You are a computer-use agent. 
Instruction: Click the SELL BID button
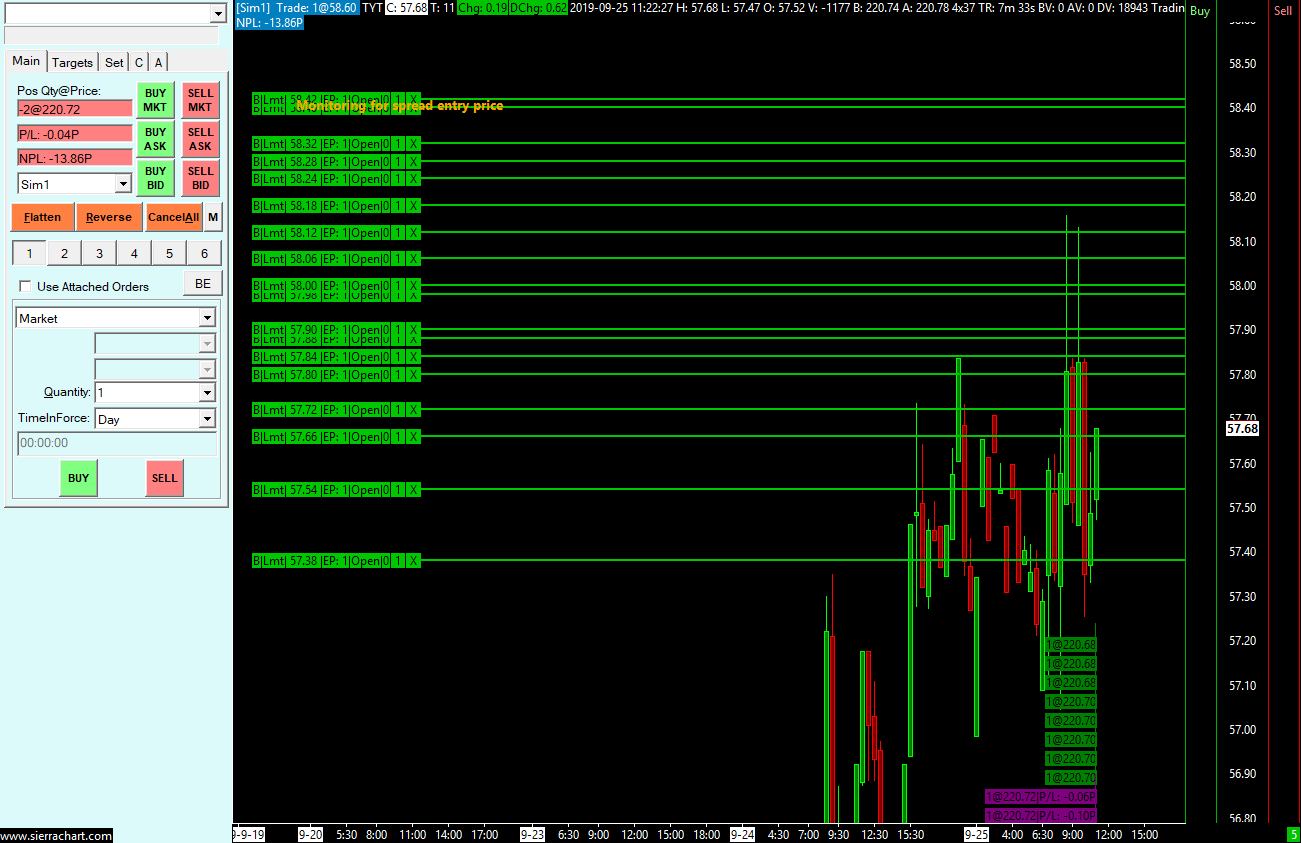click(x=200, y=178)
